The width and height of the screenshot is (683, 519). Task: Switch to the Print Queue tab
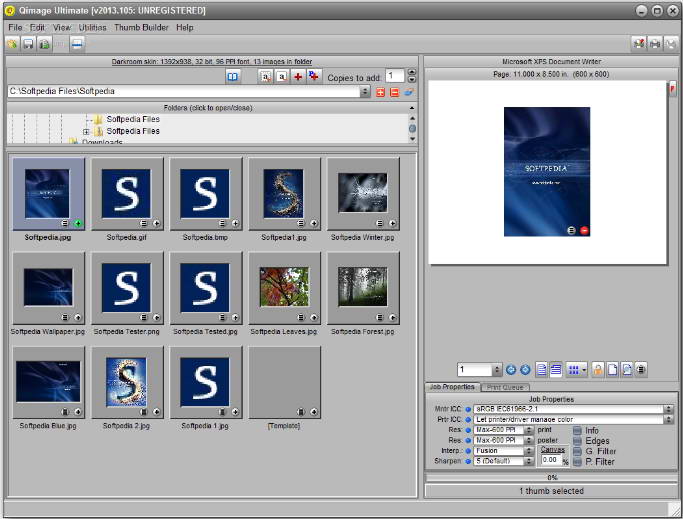coord(505,387)
